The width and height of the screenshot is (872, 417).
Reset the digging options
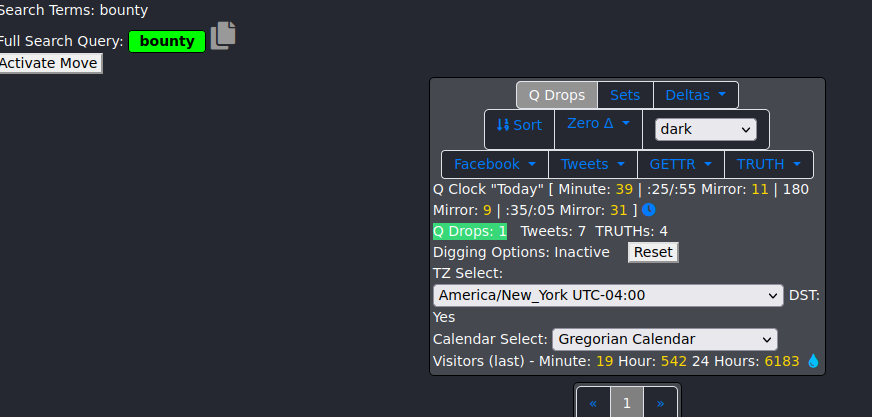tap(653, 252)
